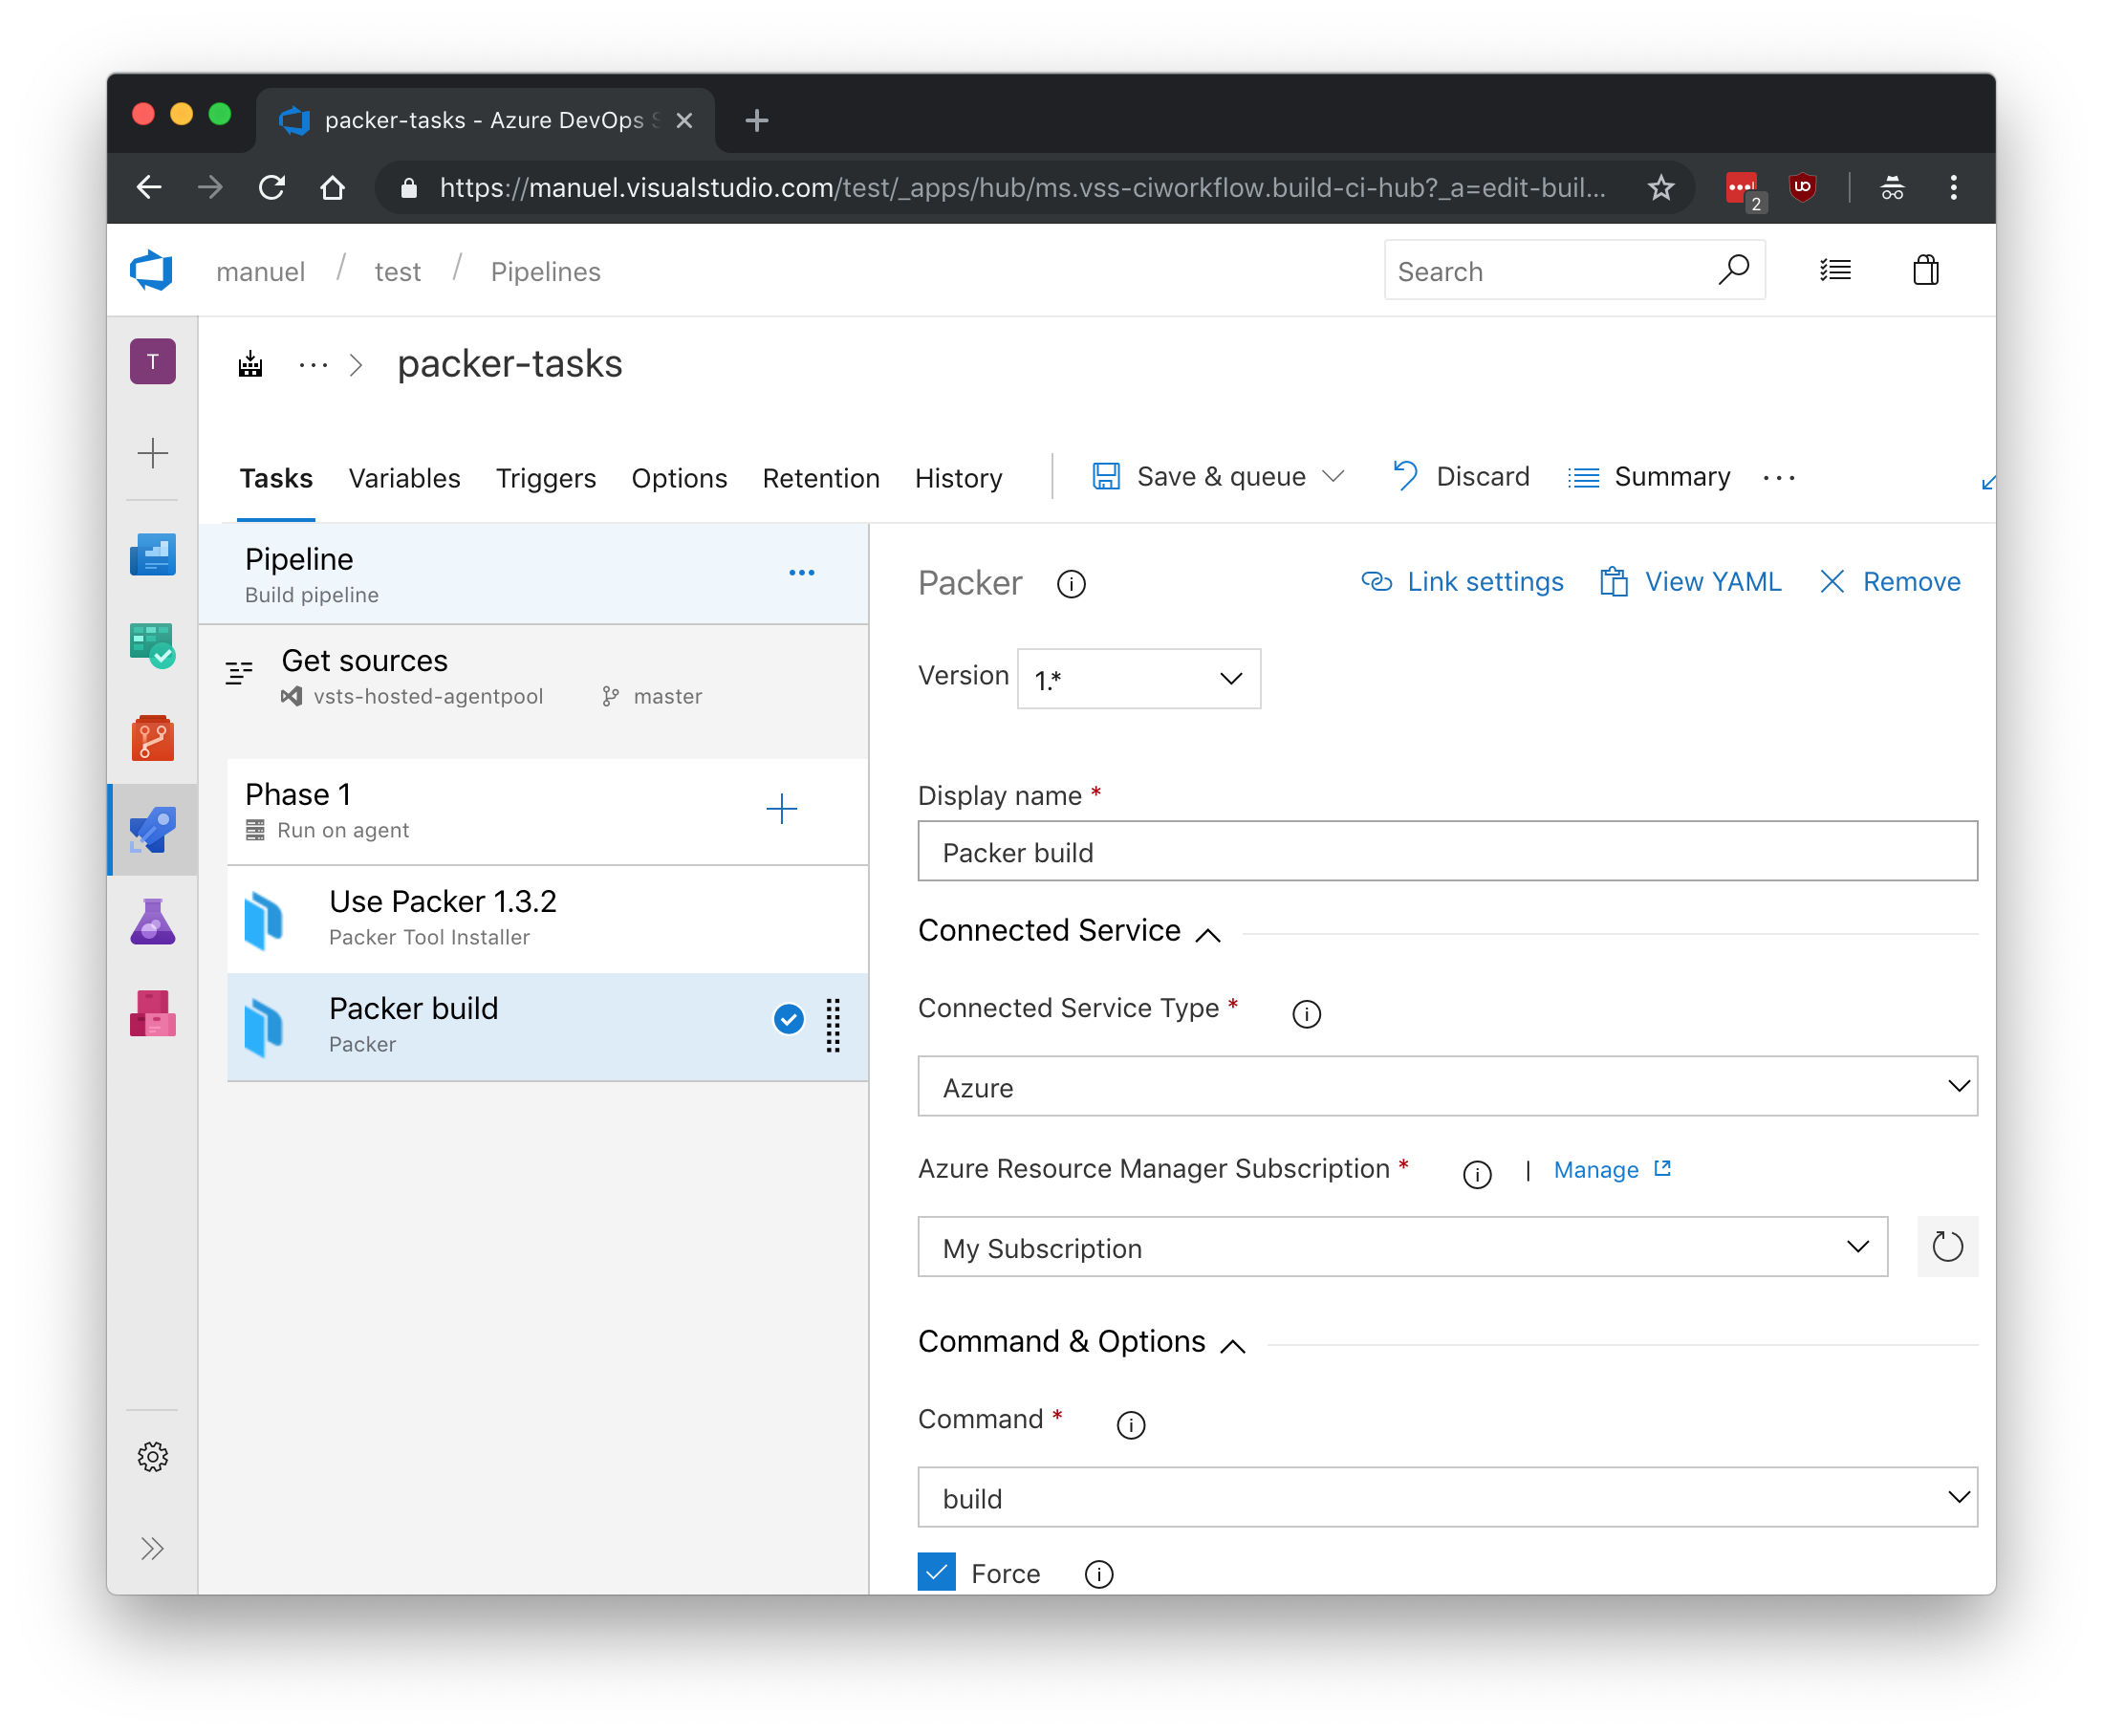This screenshot has width=2103, height=1736.
Task: Collapse the Command & Options section
Action: tap(1233, 1345)
